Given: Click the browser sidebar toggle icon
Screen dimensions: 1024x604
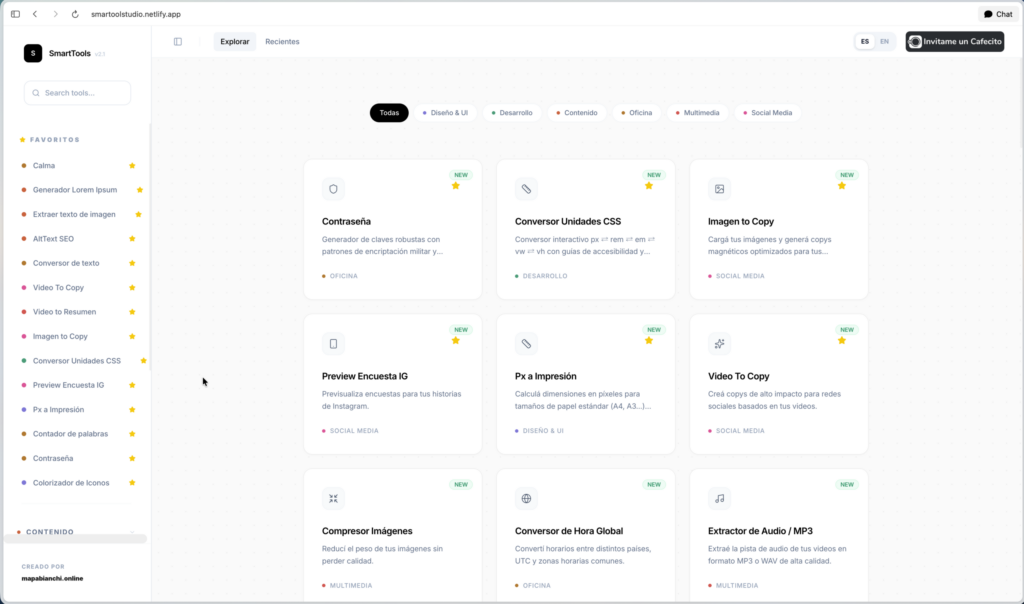Looking at the screenshot, I should [x=15, y=14].
